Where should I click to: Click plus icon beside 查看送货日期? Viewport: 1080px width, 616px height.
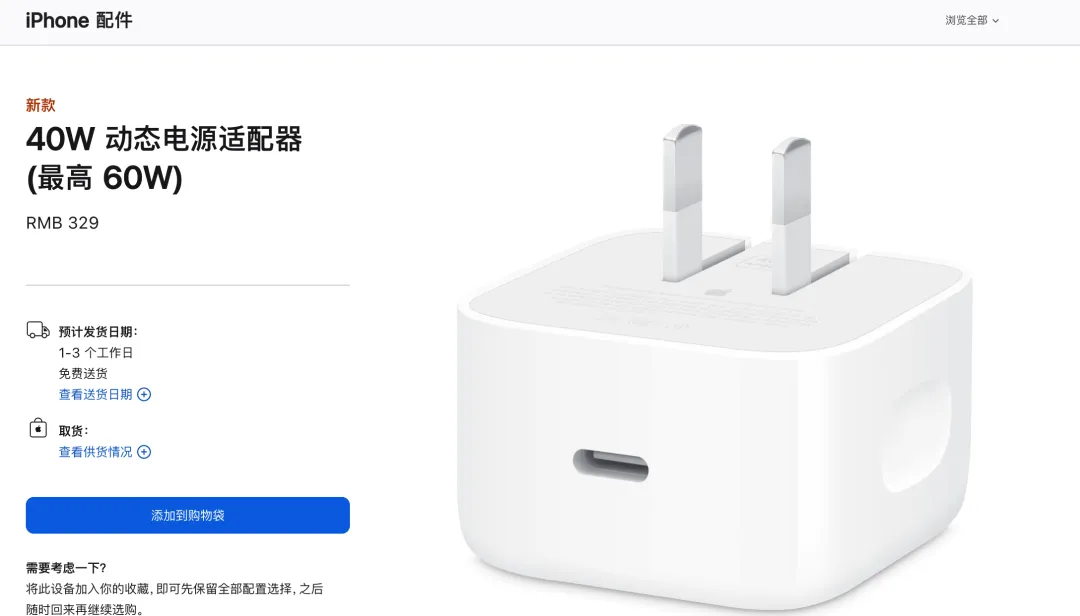pyautogui.click(x=144, y=394)
